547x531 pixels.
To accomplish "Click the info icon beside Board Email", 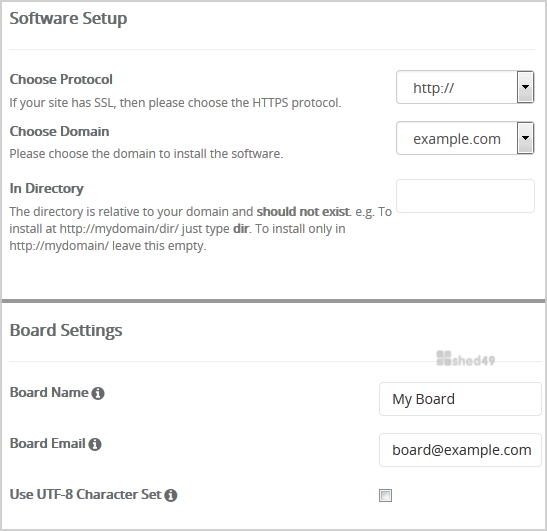I will click(x=95, y=444).
